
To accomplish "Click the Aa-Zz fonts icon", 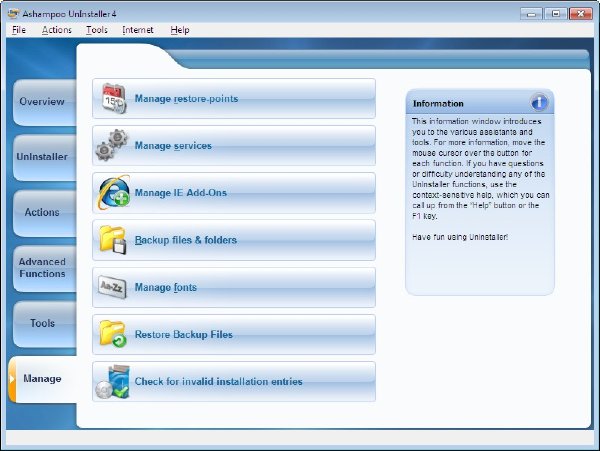I will (112, 287).
